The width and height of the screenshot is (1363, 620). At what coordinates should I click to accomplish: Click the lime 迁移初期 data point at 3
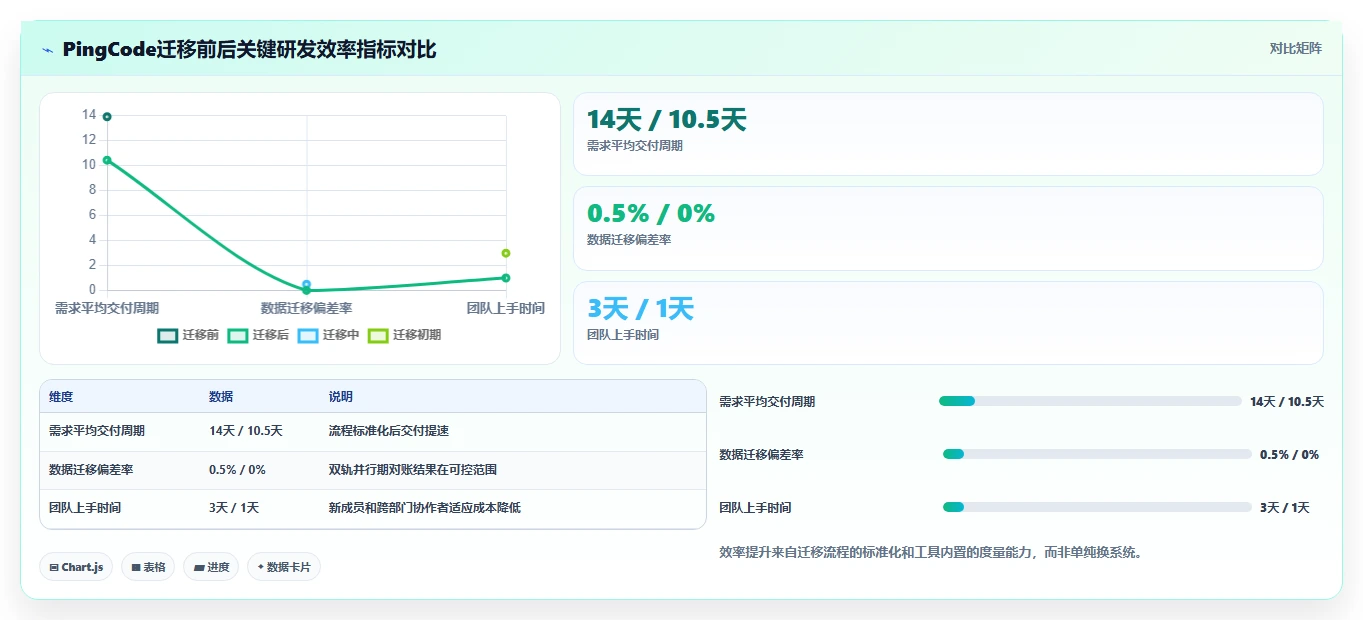click(x=506, y=253)
